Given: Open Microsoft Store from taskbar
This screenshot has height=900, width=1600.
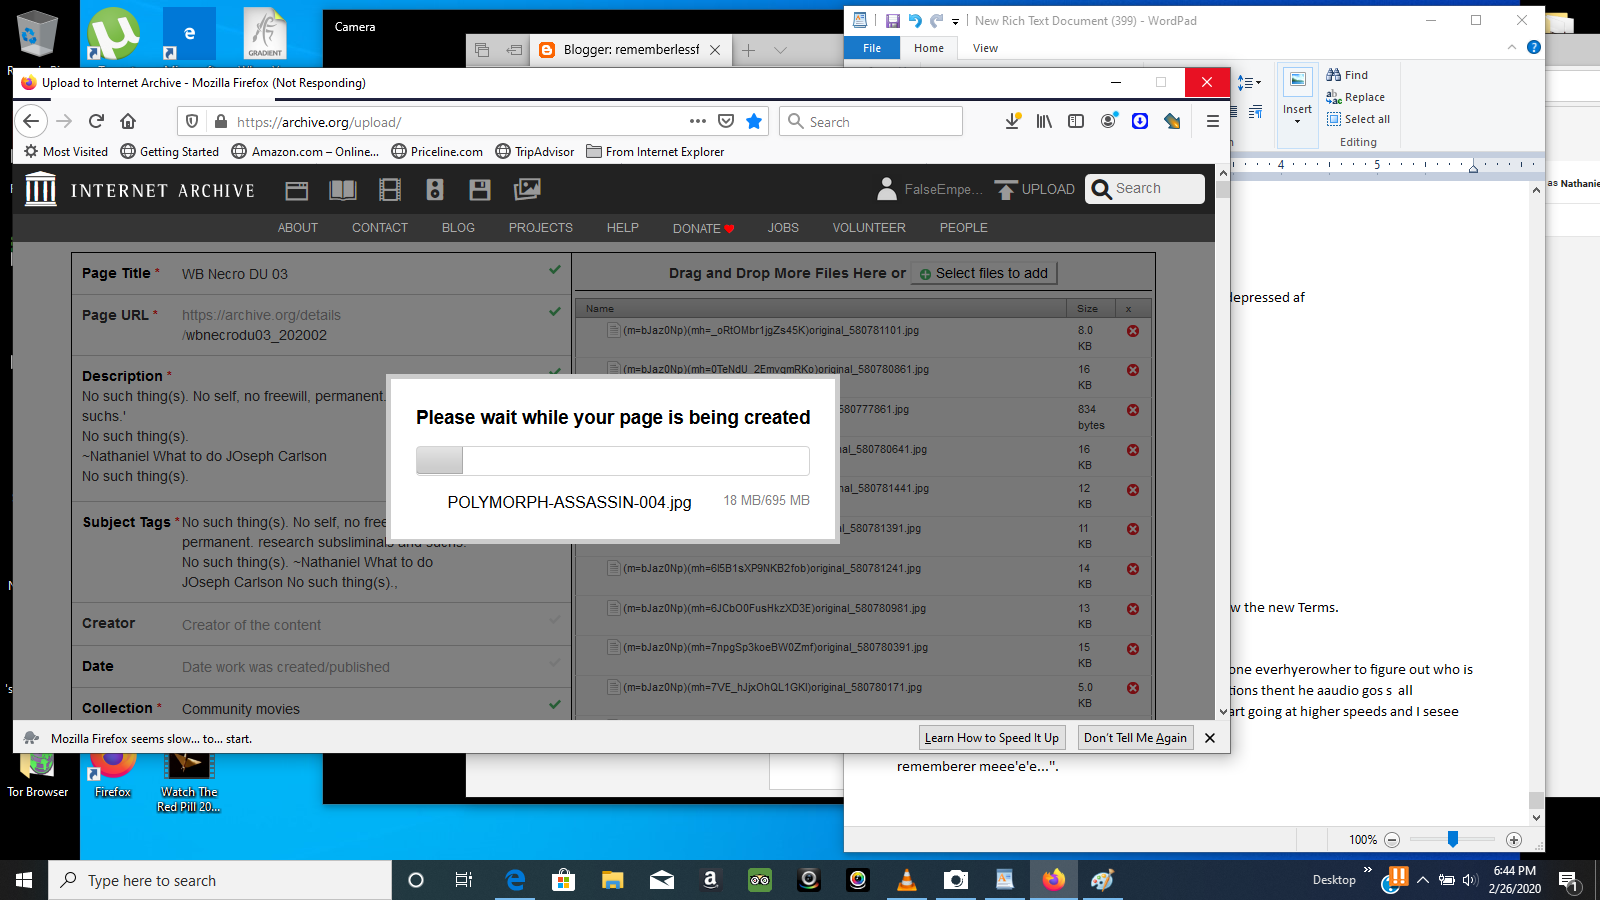Looking at the screenshot, I should coord(563,880).
